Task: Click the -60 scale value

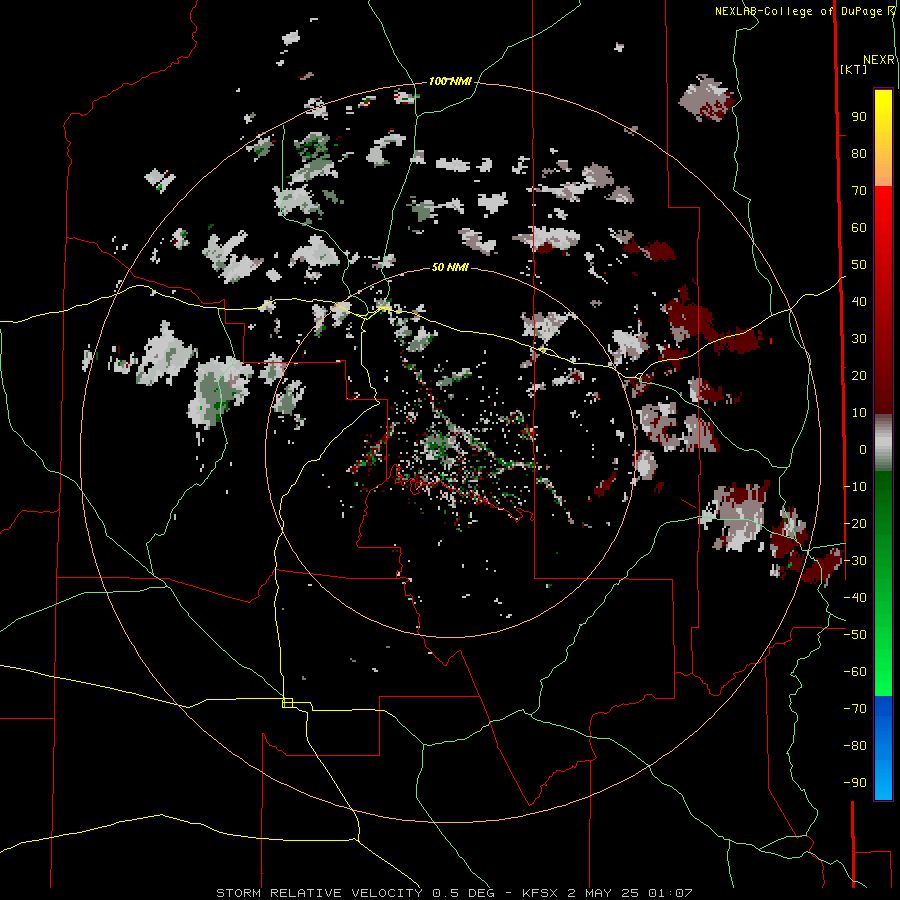Action: [855, 672]
